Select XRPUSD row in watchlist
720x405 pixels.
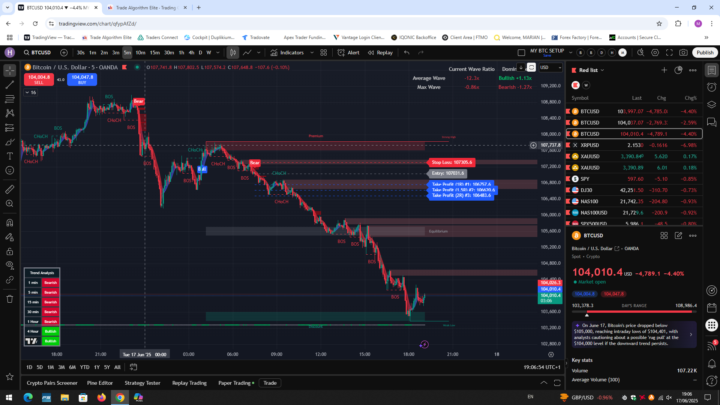pyautogui.click(x=634, y=145)
